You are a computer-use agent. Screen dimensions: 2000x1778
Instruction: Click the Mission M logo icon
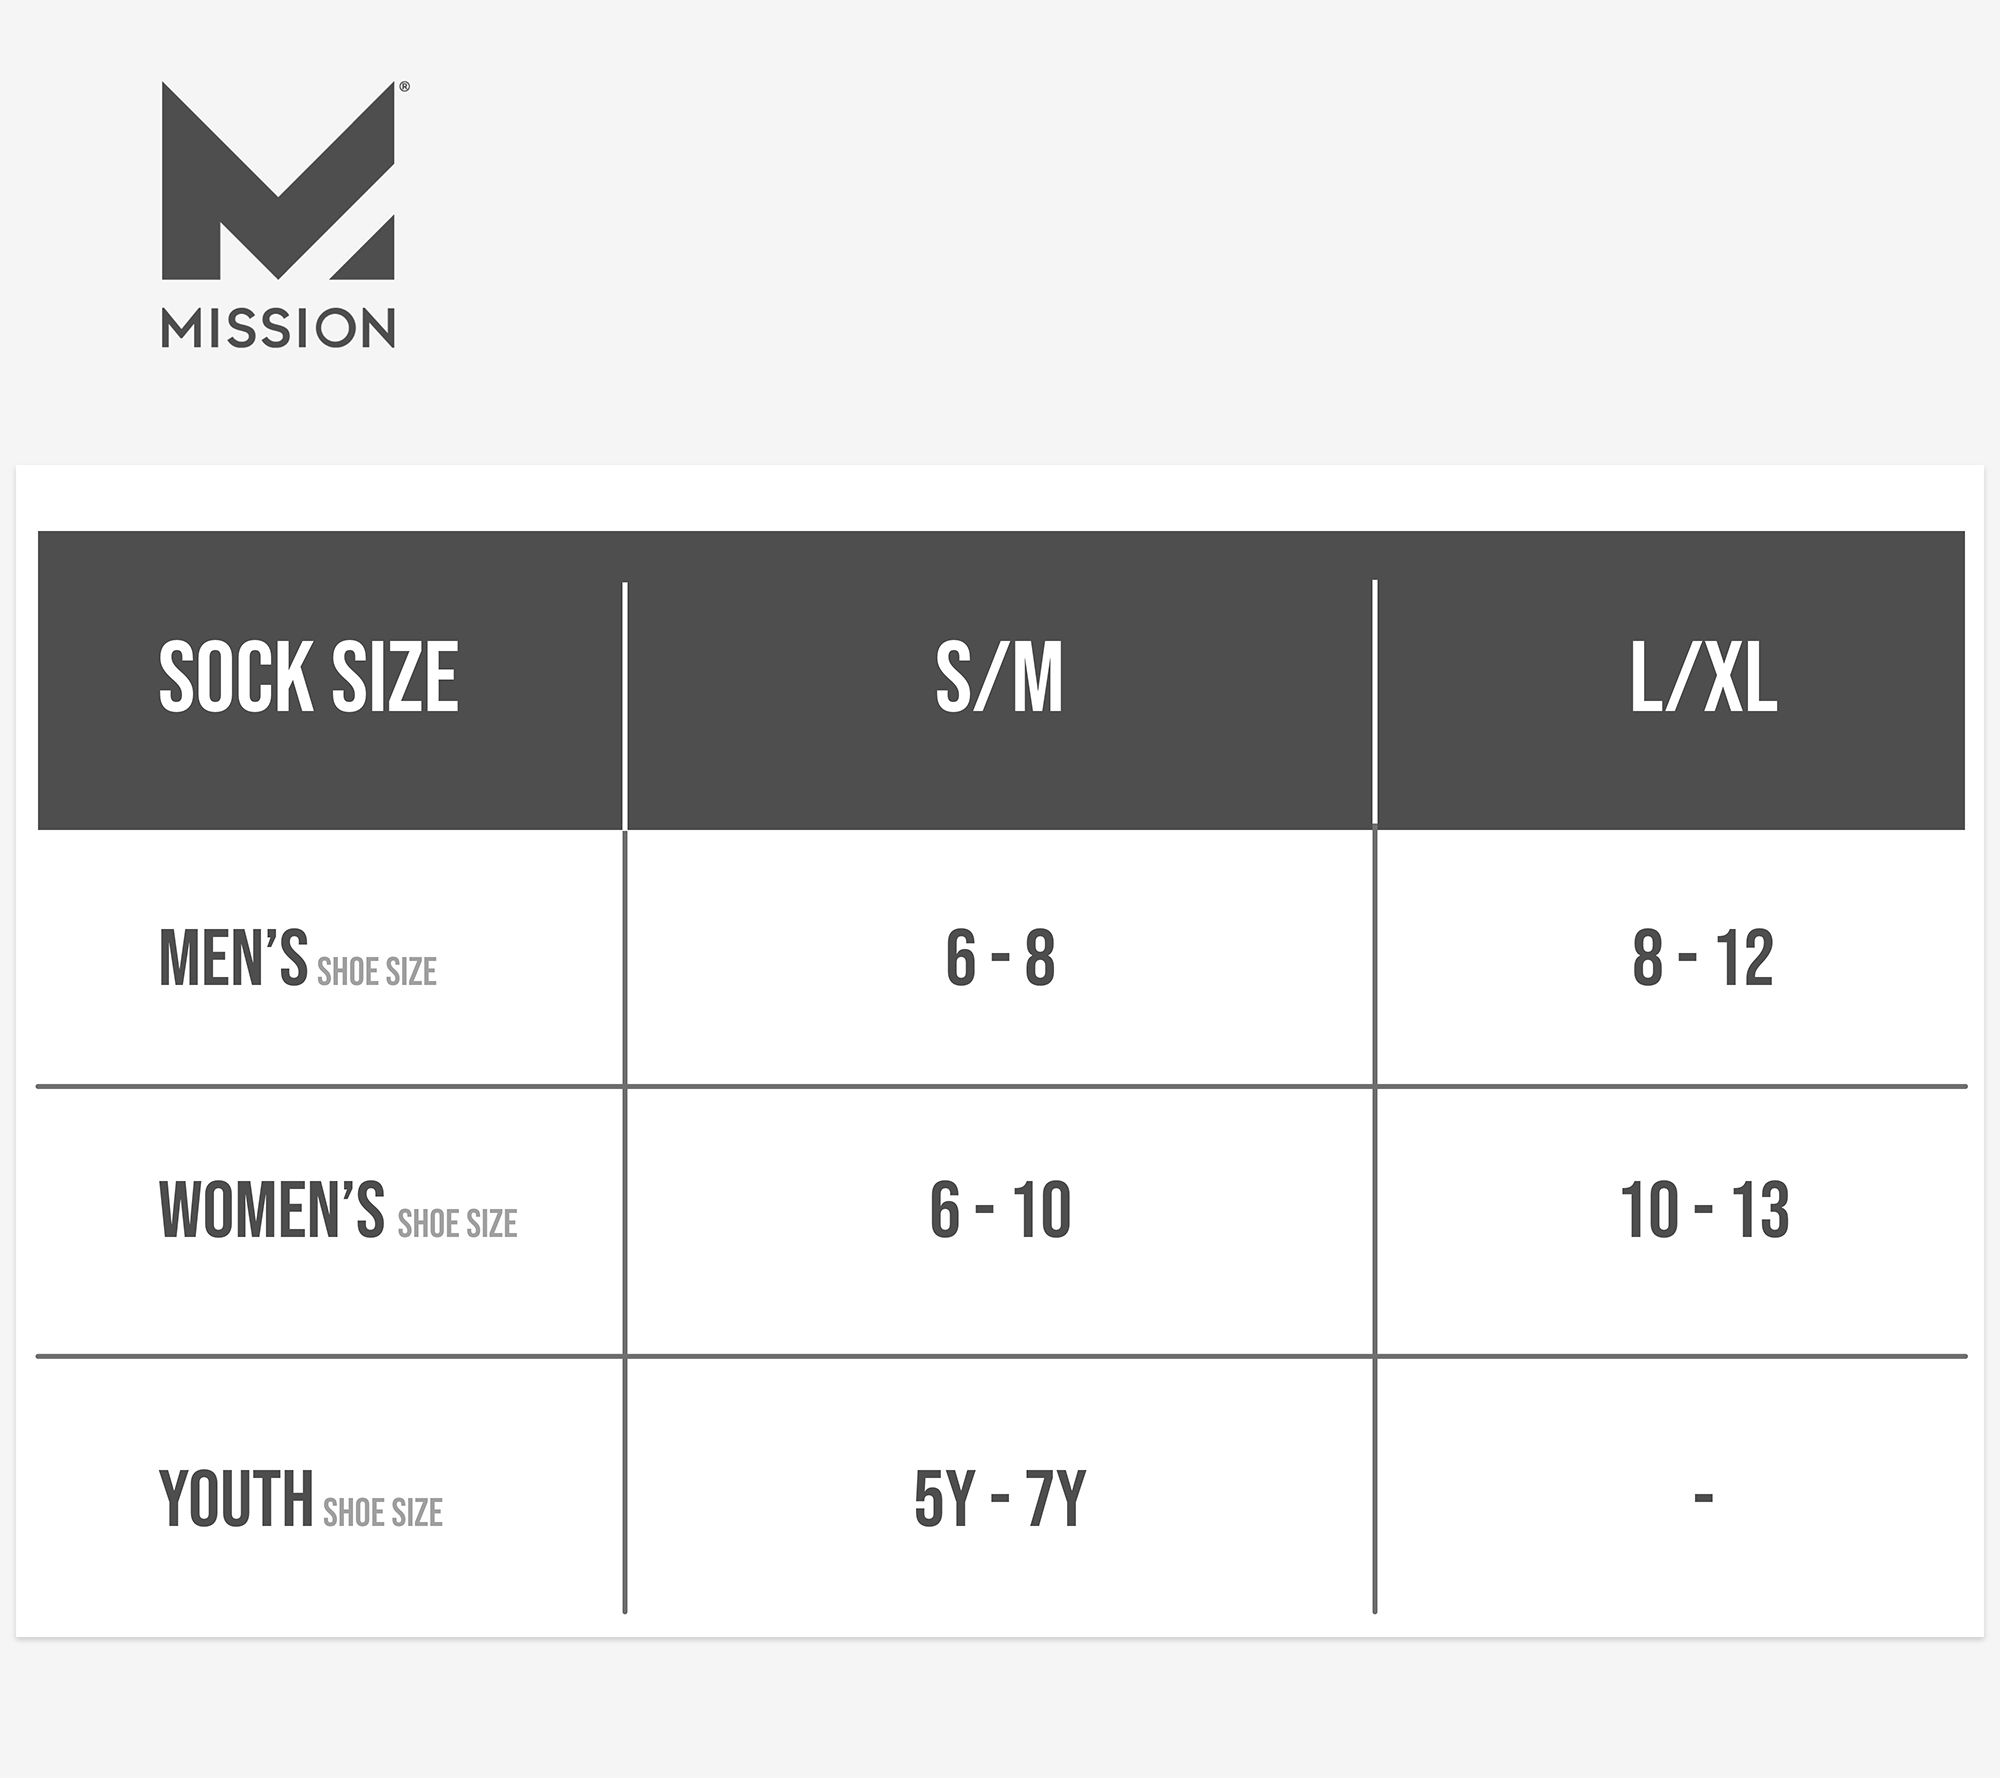tap(278, 181)
